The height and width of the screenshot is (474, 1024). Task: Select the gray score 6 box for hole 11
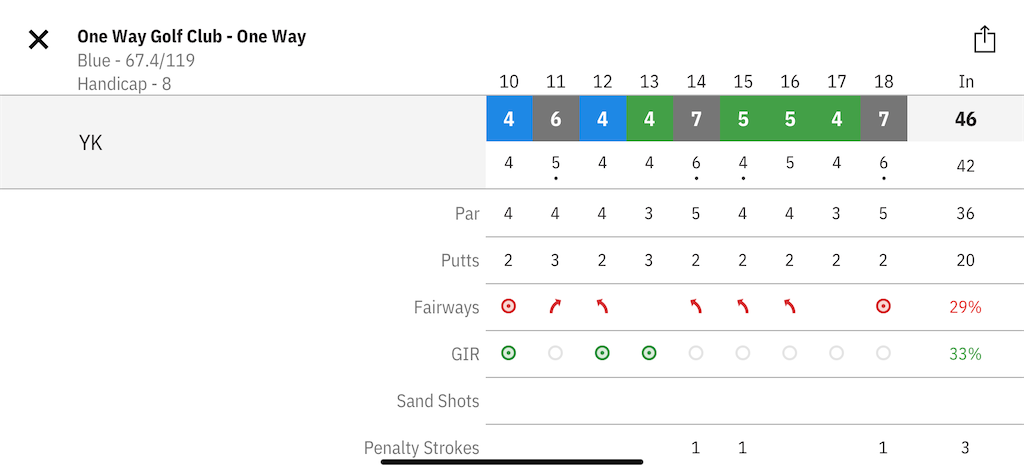pos(556,119)
